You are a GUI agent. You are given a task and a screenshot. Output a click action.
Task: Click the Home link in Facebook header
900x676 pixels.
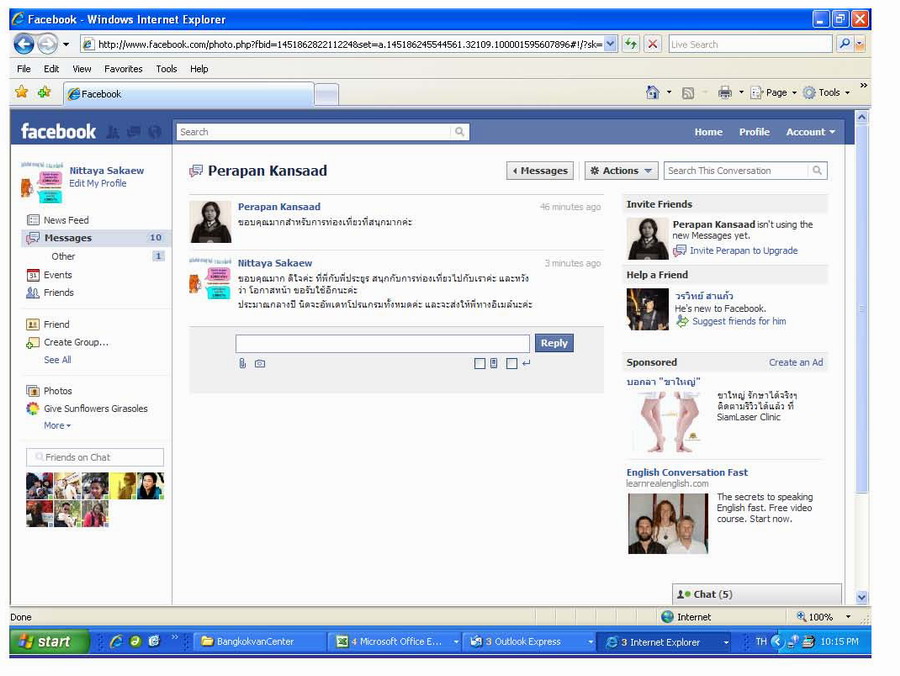[708, 132]
